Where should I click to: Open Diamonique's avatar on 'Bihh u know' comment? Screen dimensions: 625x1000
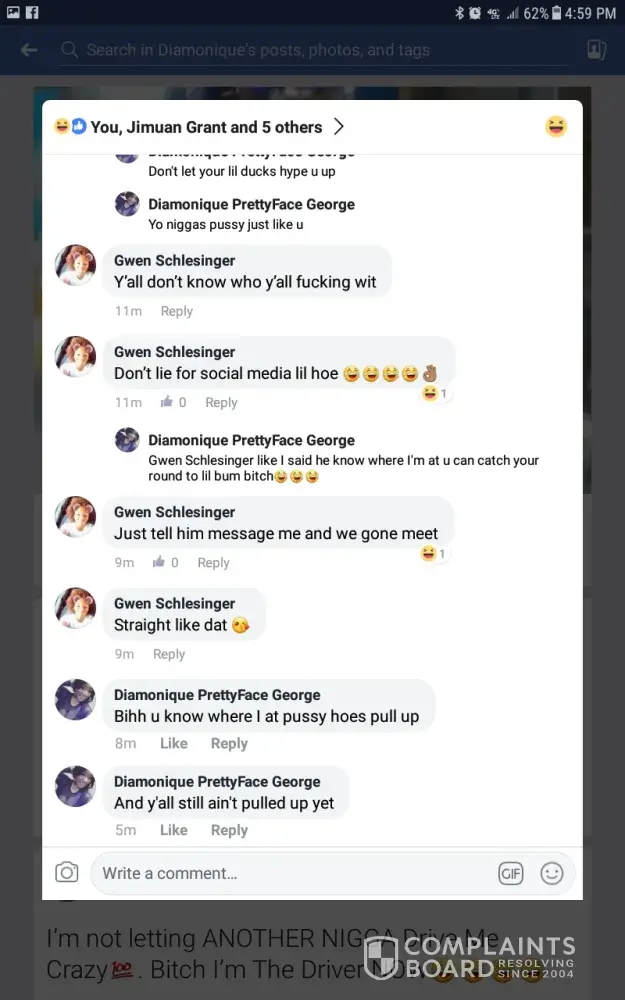pyautogui.click(x=75, y=699)
